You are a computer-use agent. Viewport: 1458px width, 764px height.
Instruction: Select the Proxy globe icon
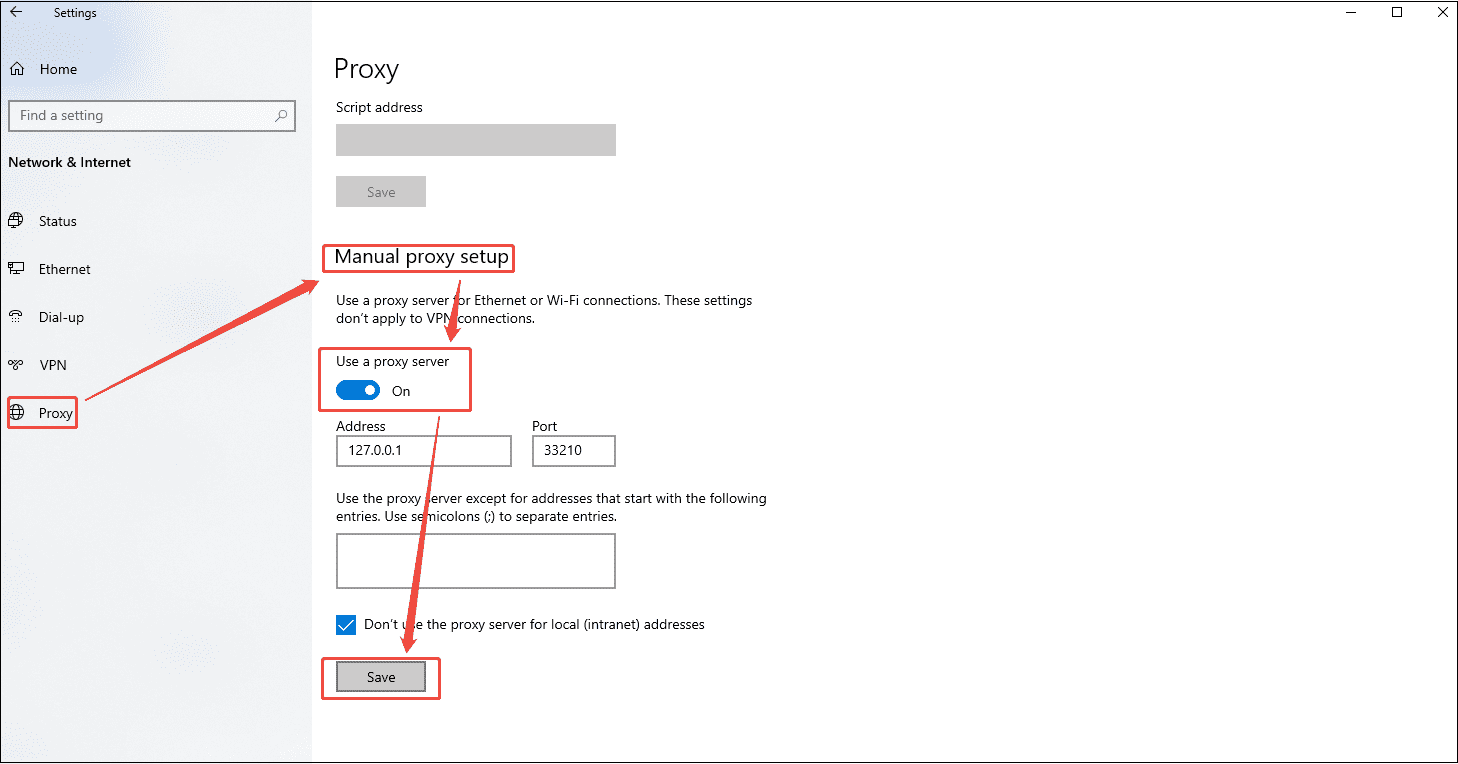point(17,412)
